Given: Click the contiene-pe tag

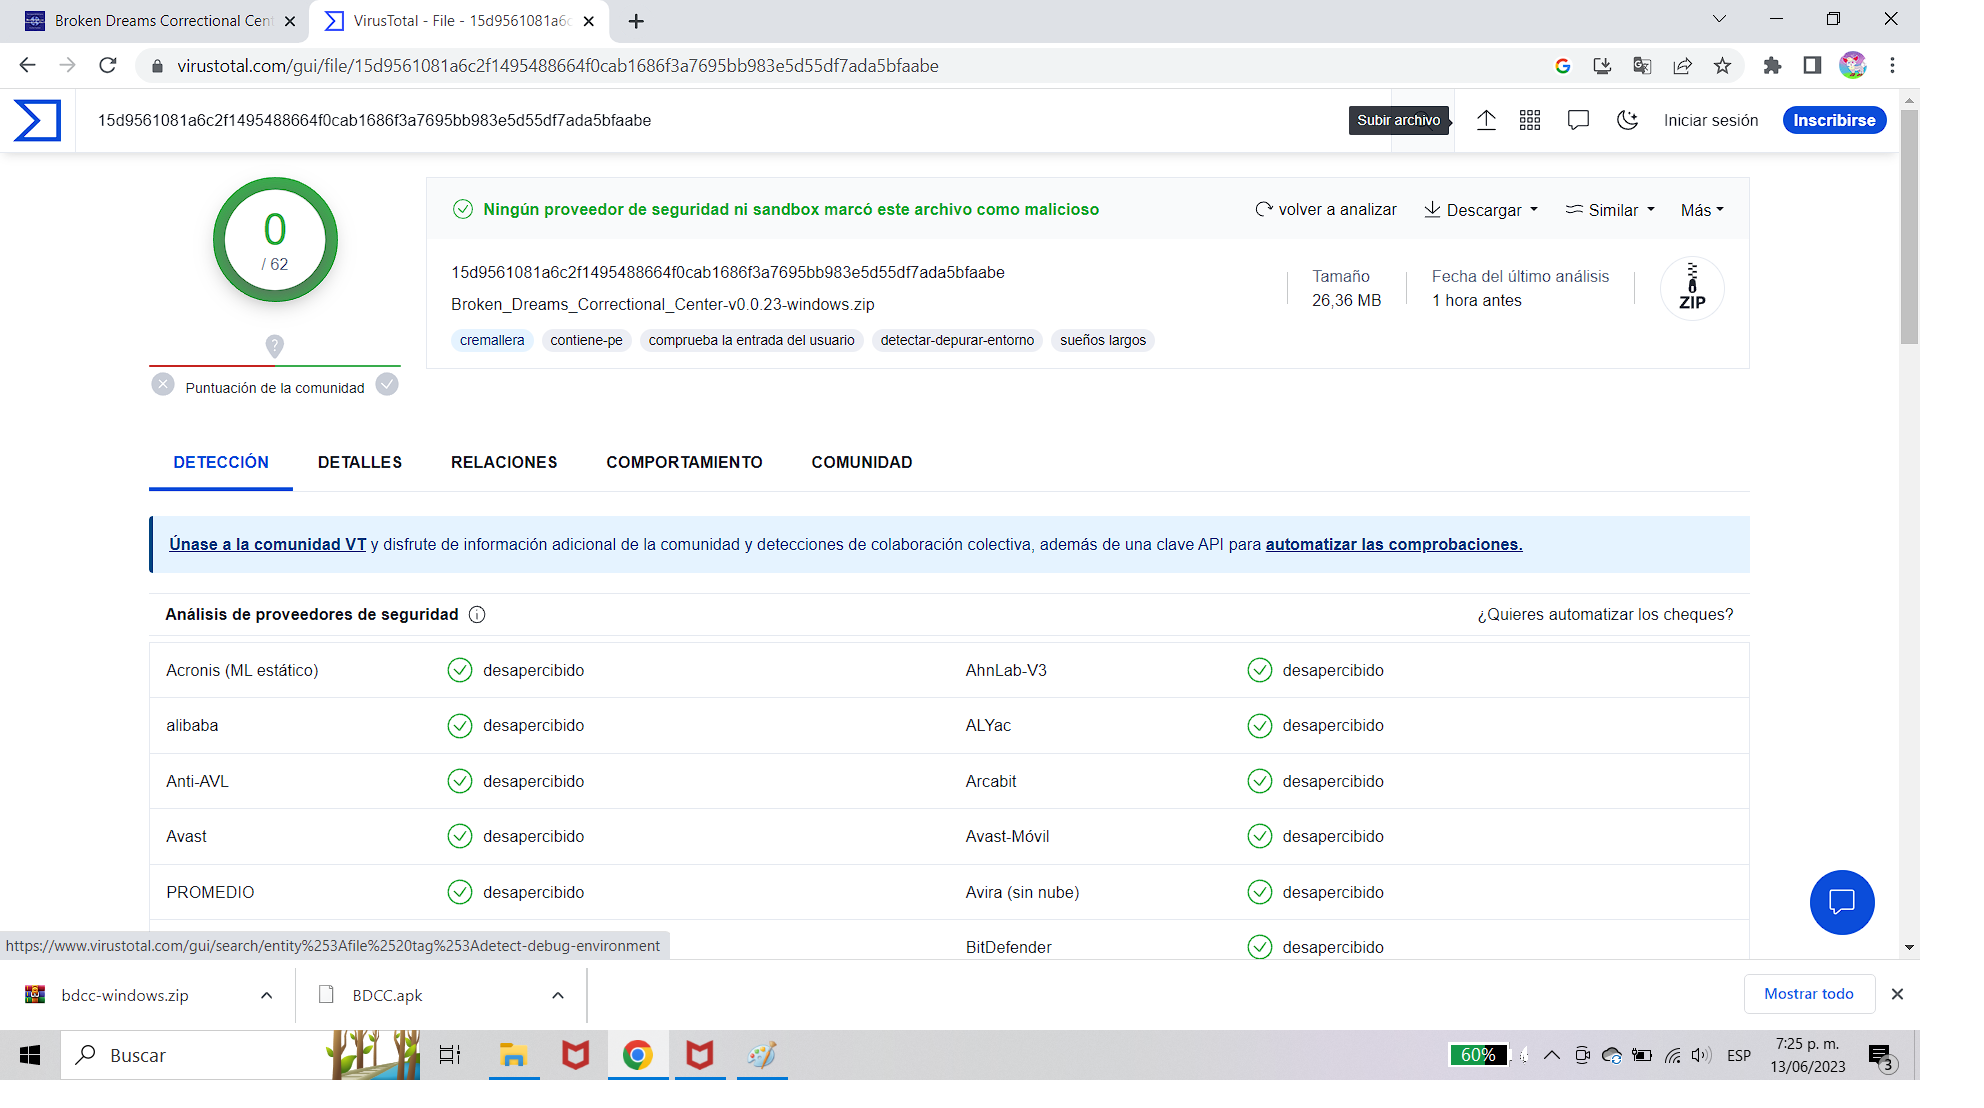Looking at the screenshot, I should pos(586,340).
